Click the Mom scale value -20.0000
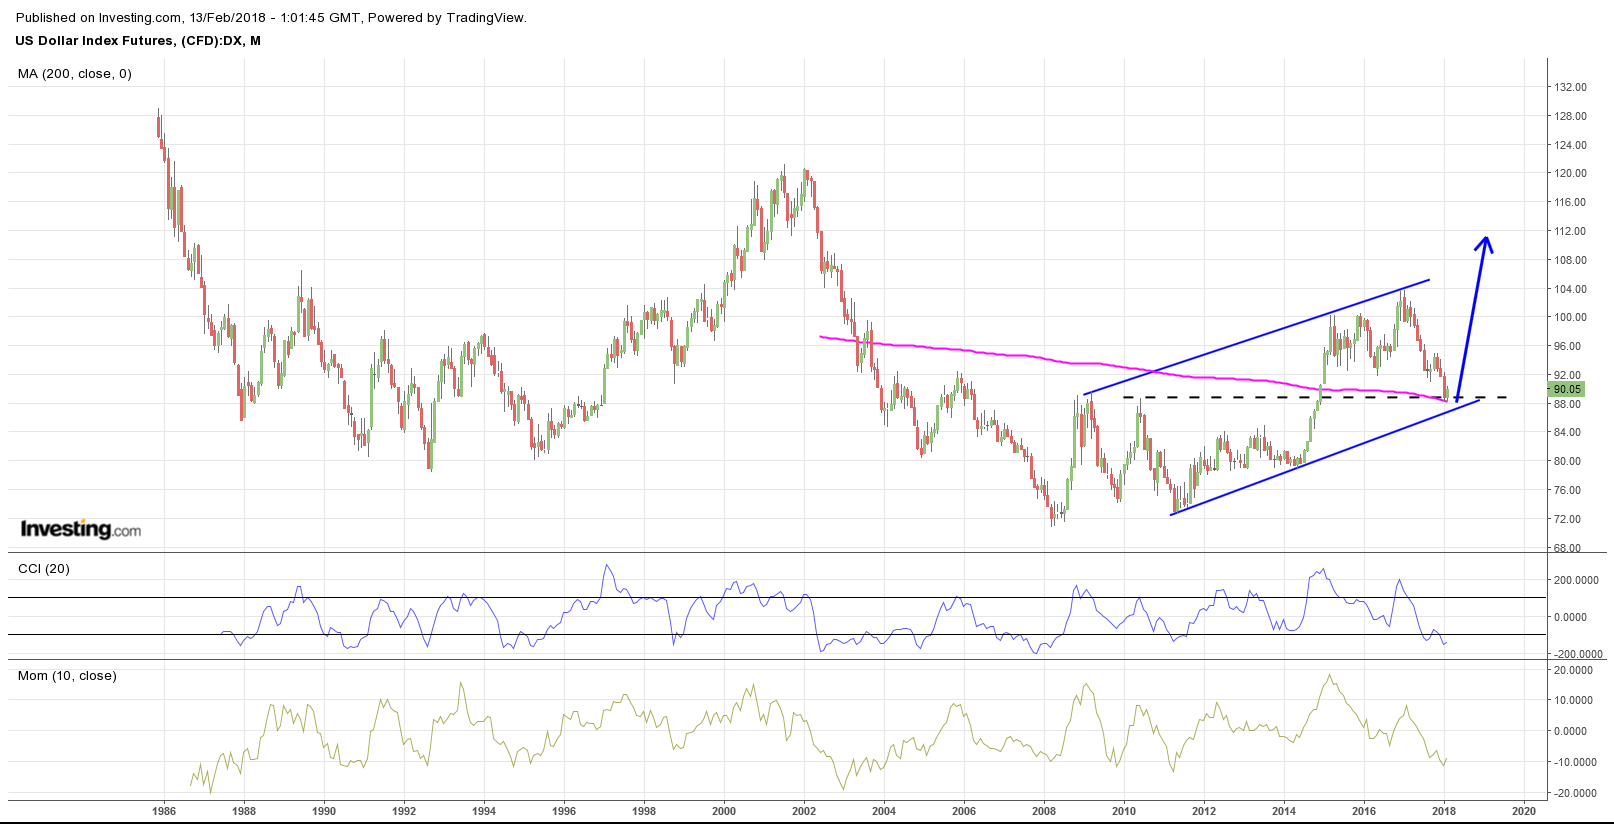This screenshot has width=1614, height=824. [1573, 794]
